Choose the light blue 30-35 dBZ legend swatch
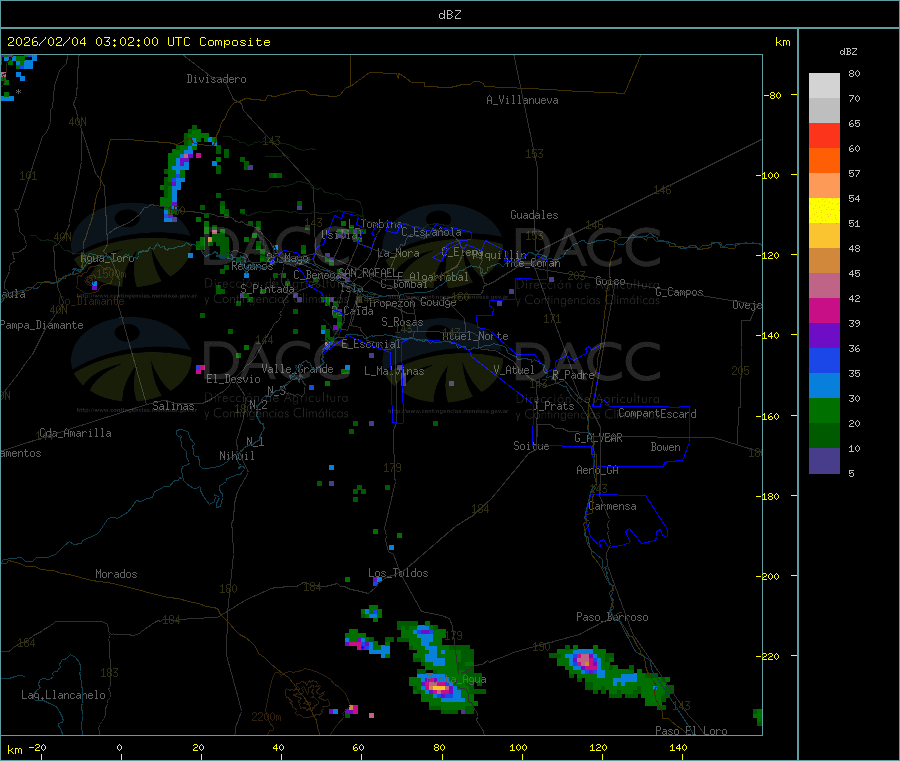This screenshot has height=761, width=900. coord(824,386)
